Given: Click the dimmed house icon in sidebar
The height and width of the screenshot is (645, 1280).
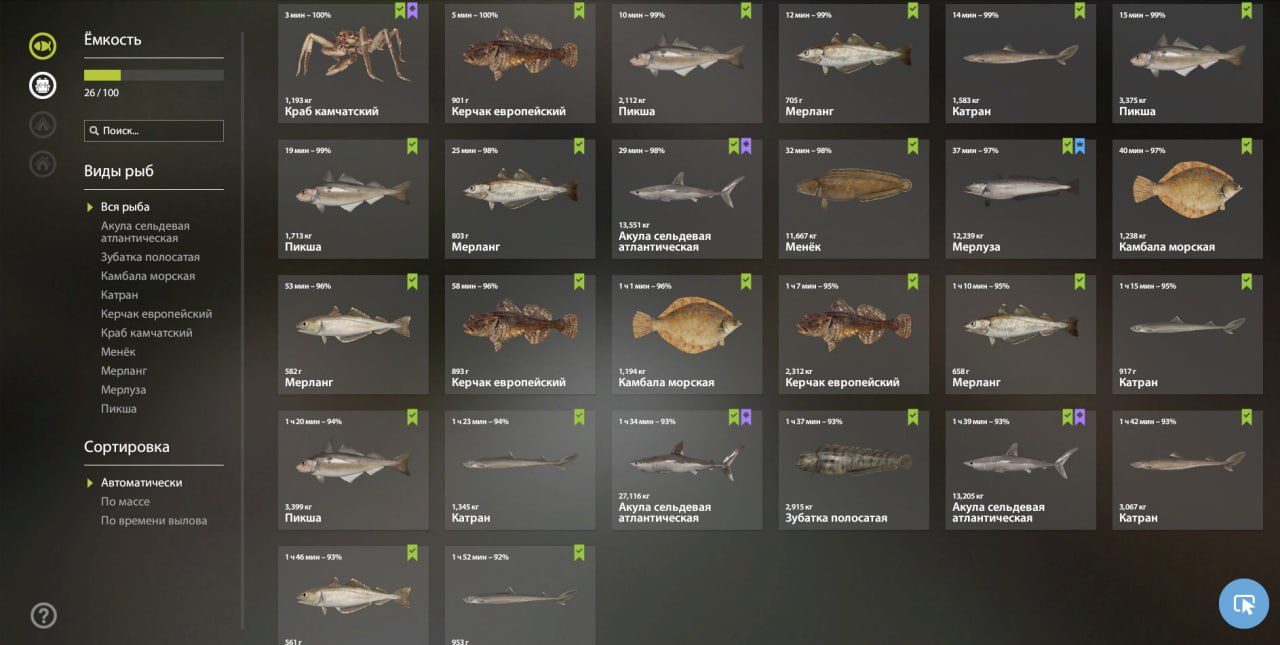Looking at the screenshot, I should [43, 162].
